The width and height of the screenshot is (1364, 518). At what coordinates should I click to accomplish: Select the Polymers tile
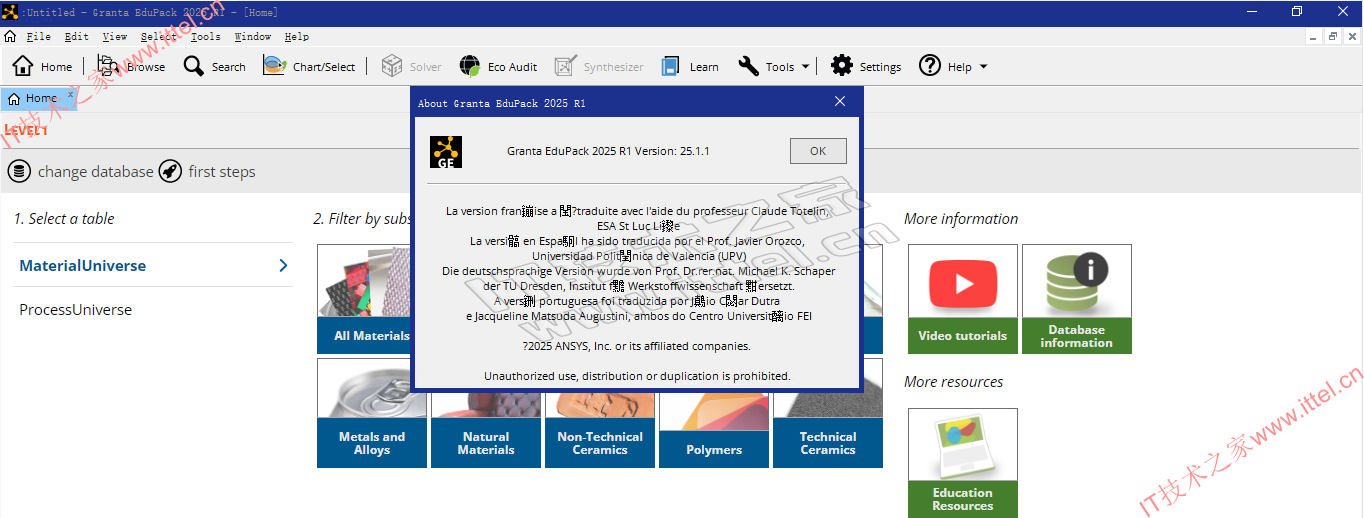click(714, 429)
